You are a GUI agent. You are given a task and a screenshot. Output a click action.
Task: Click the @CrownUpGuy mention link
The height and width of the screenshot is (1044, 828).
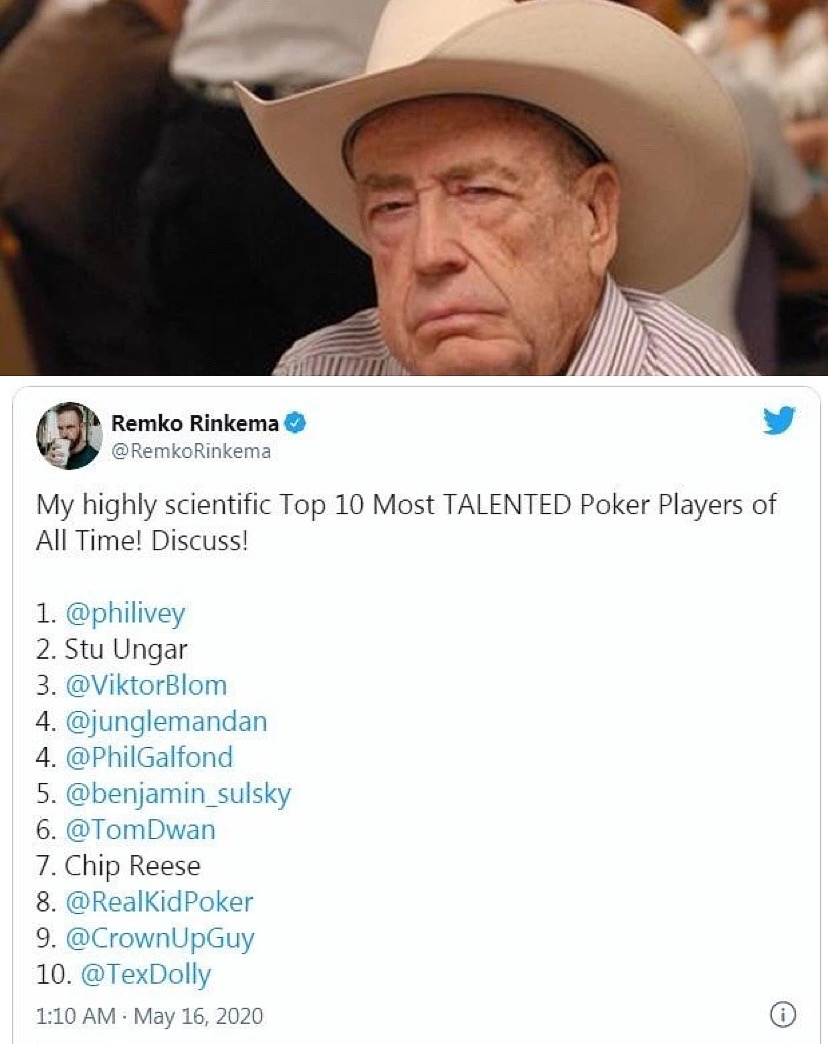[160, 939]
